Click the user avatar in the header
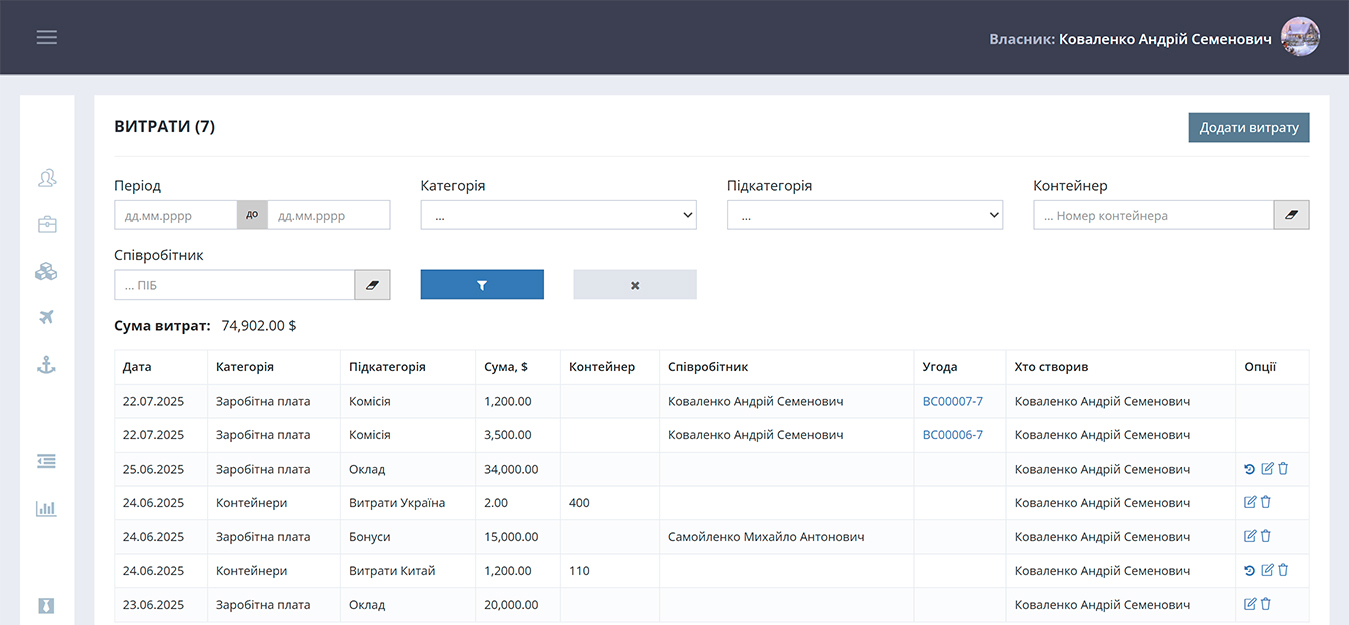The image size is (1349, 625). click(1300, 37)
